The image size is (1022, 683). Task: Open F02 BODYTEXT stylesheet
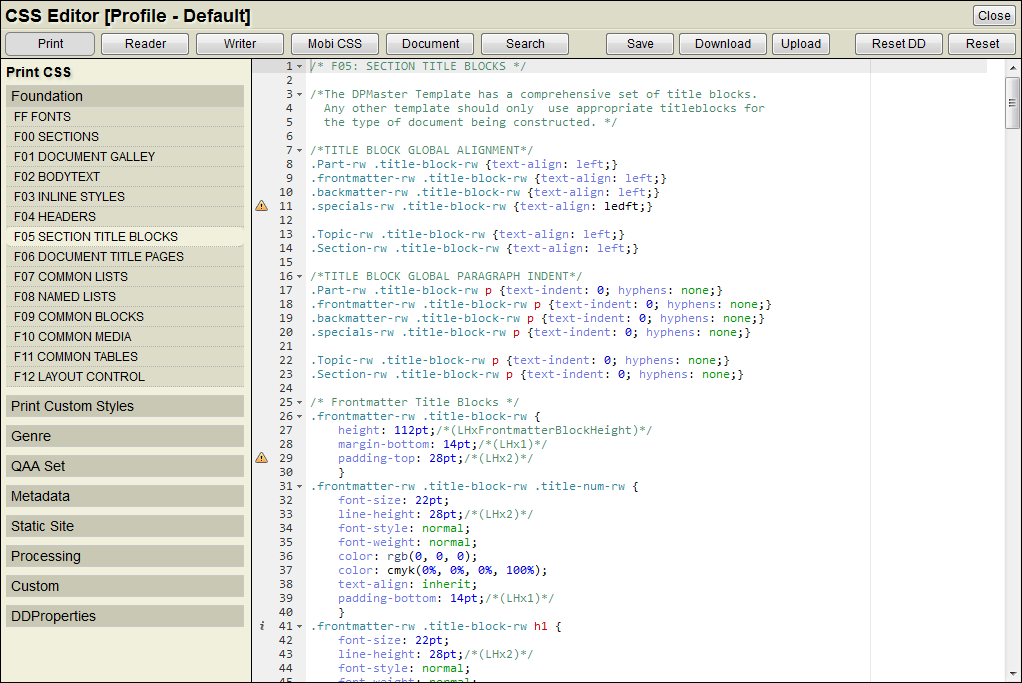pyautogui.click(x=125, y=177)
